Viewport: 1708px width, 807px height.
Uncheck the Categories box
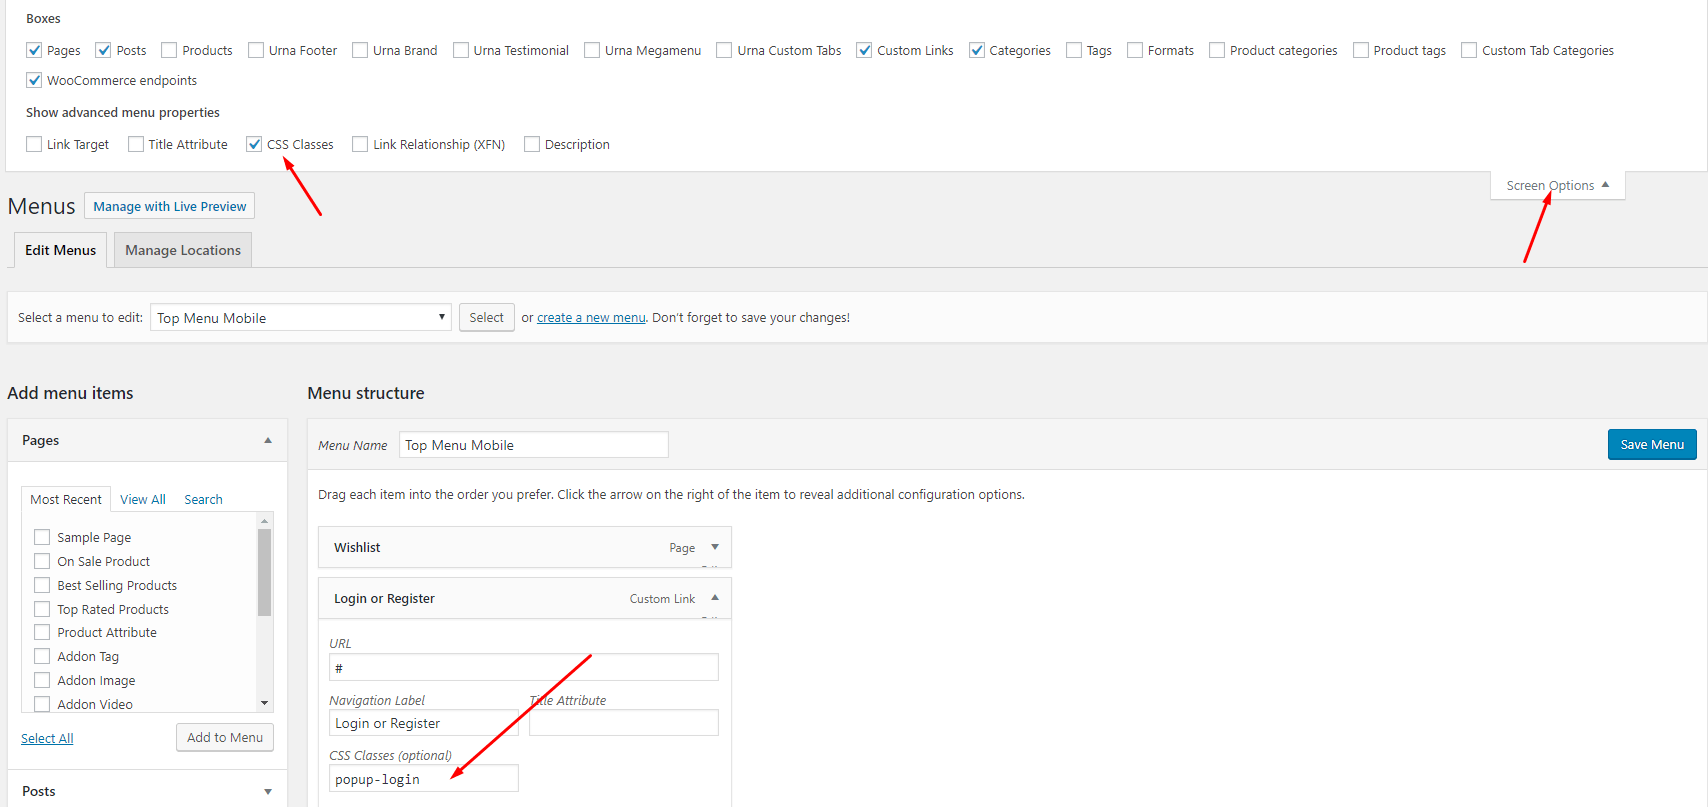coord(977,50)
